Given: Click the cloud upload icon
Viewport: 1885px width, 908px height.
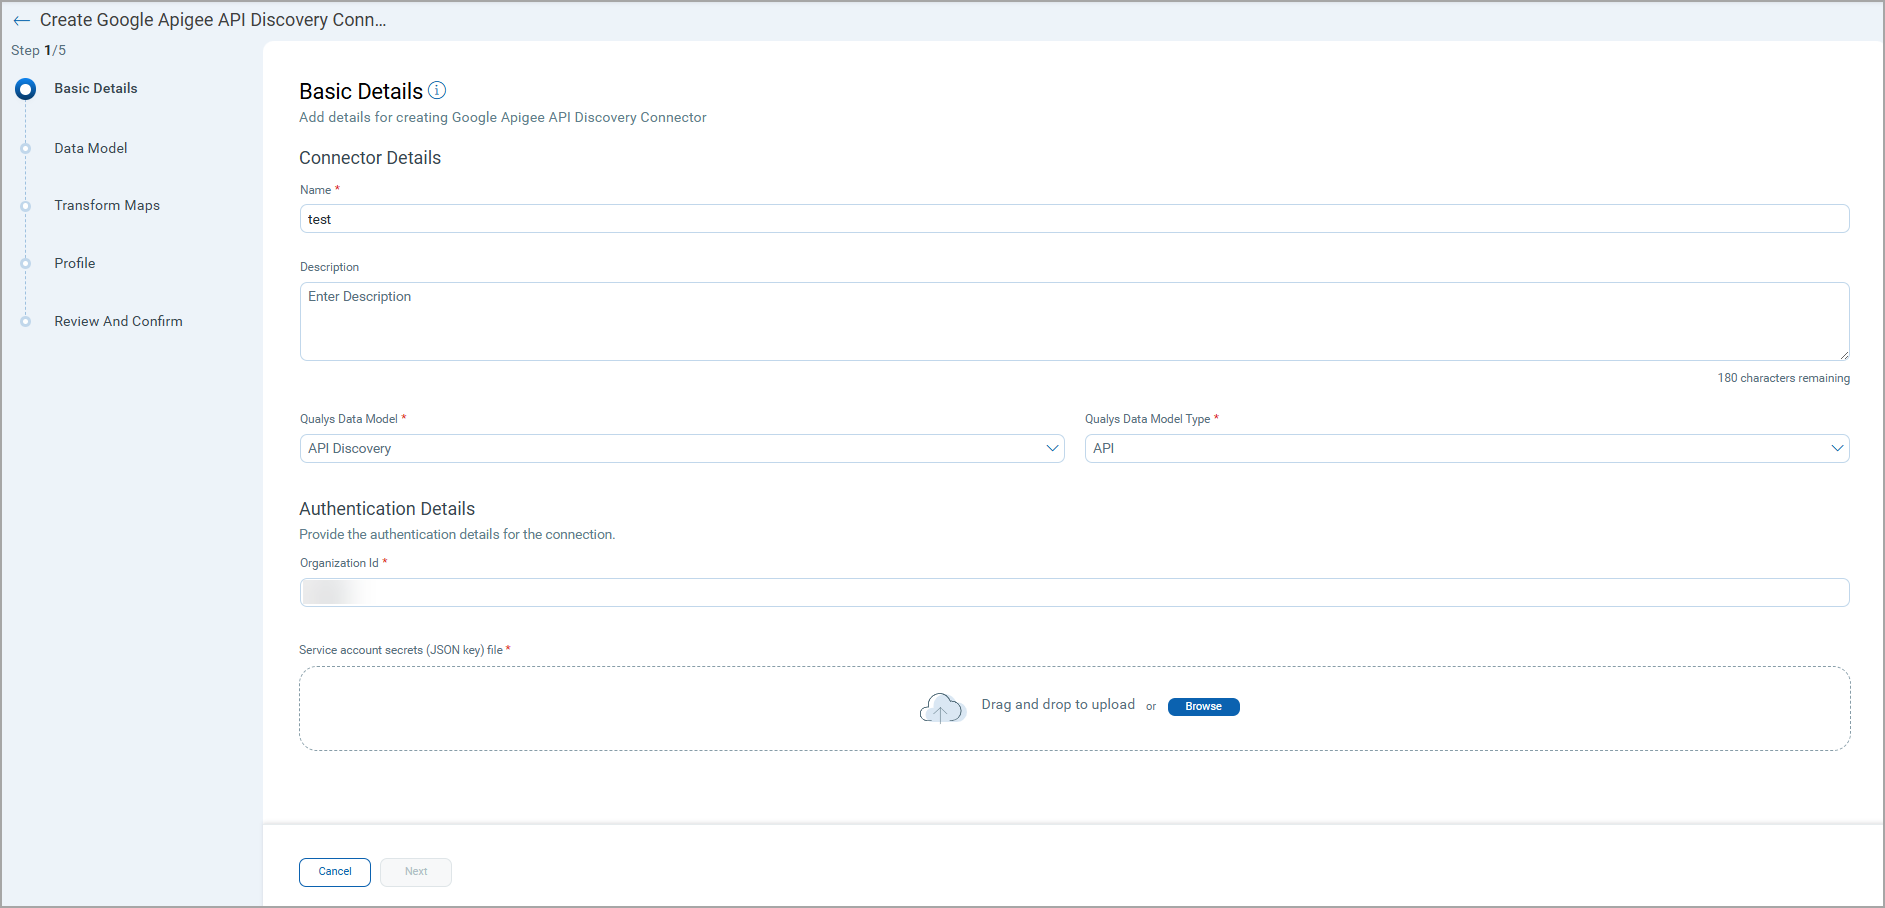Looking at the screenshot, I should pyautogui.click(x=941, y=708).
